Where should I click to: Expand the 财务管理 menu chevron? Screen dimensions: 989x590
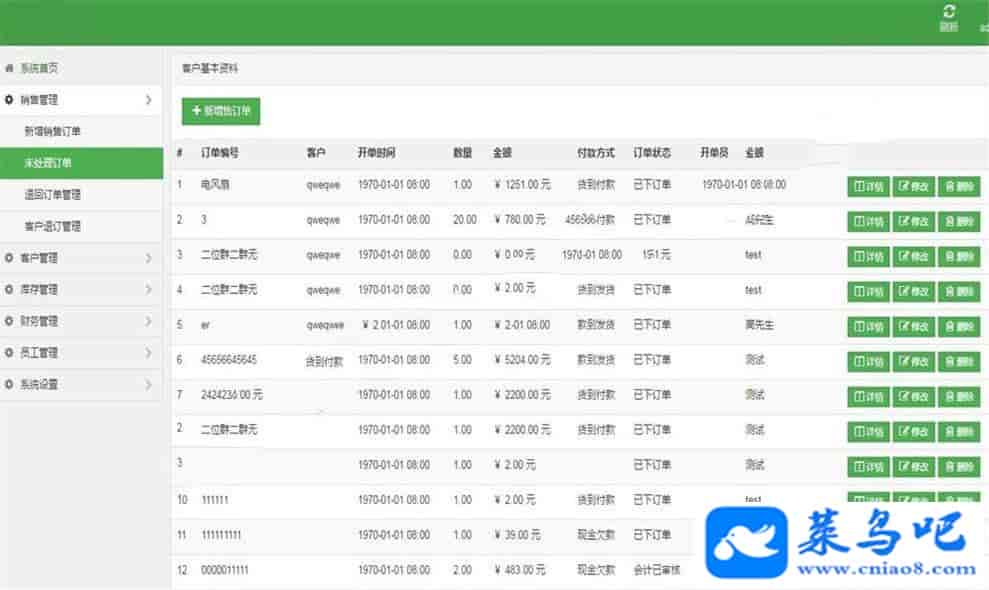(148, 322)
